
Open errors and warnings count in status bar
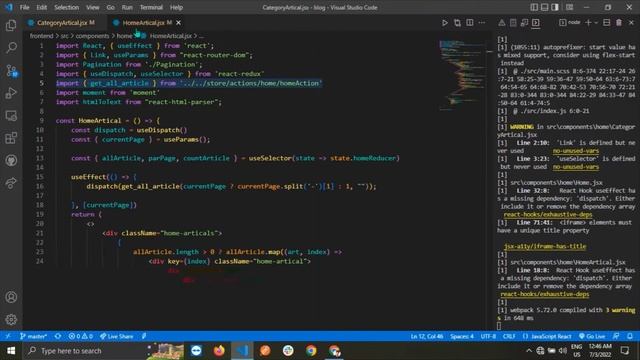click(x=80, y=336)
